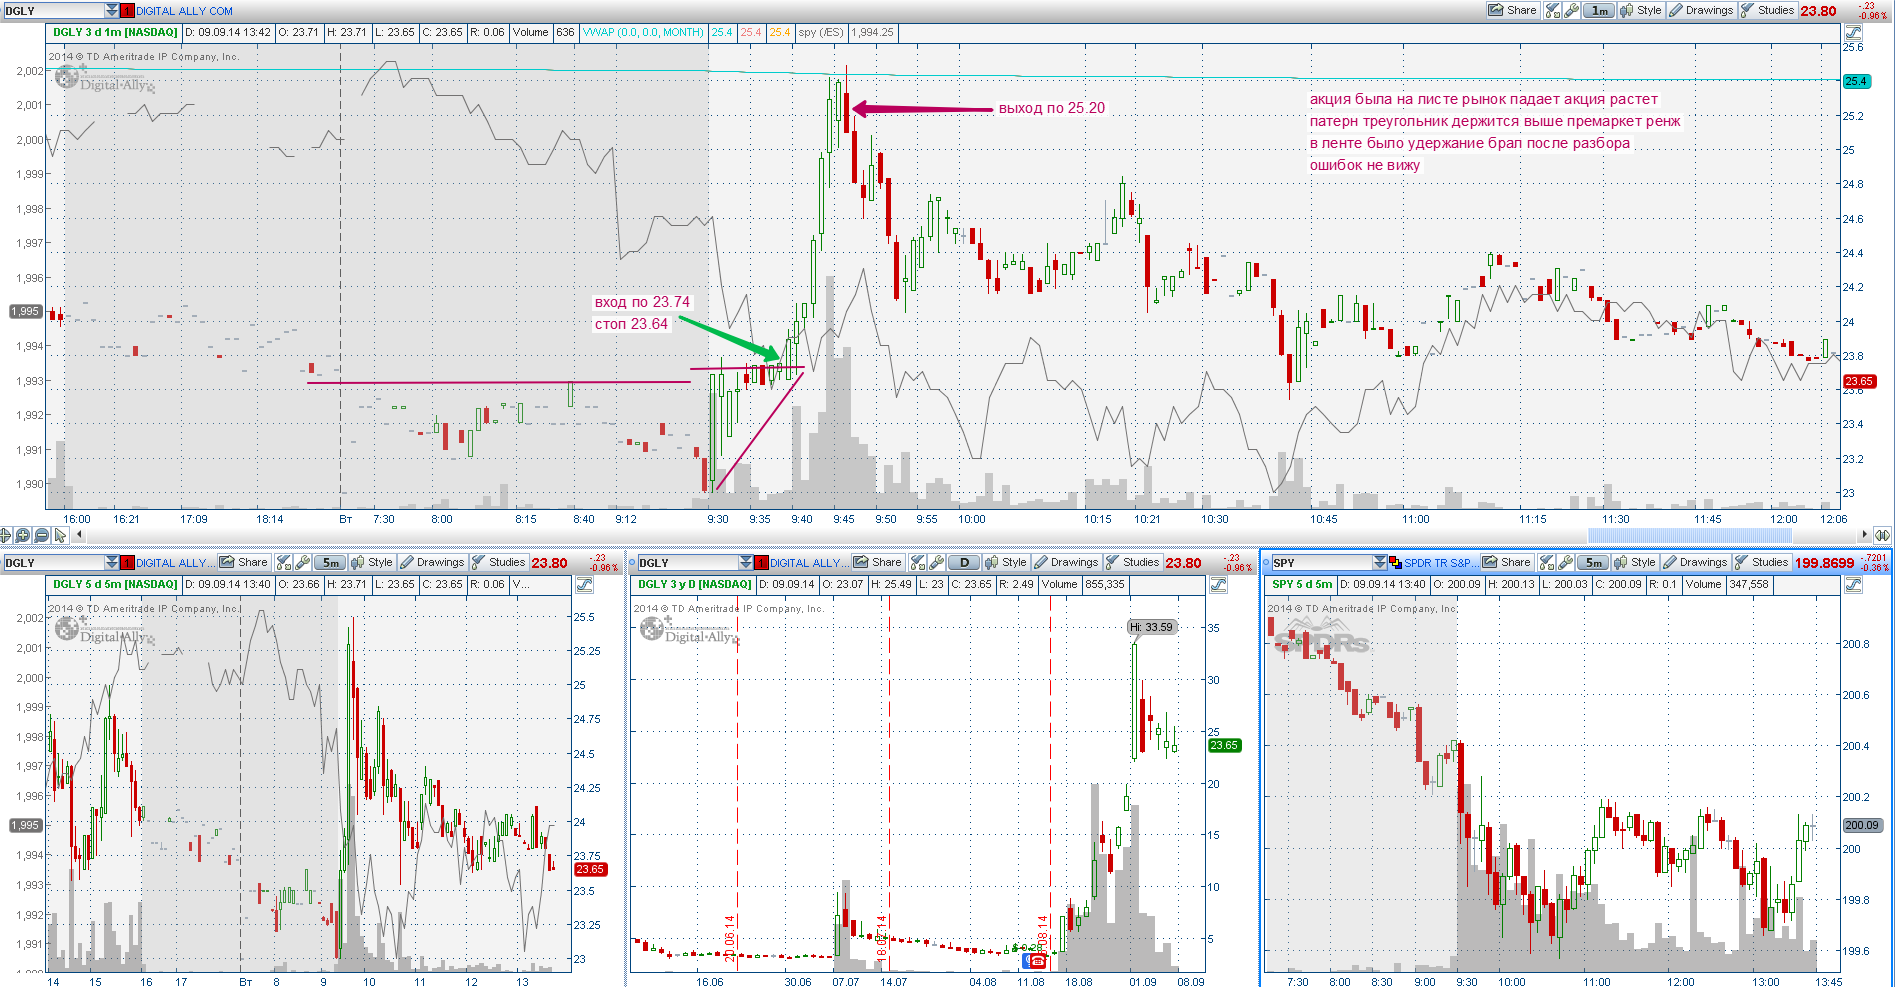1895x987 pixels.
Task: Click quick study flask icon in top chart toolbar
Action: [1552, 10]
